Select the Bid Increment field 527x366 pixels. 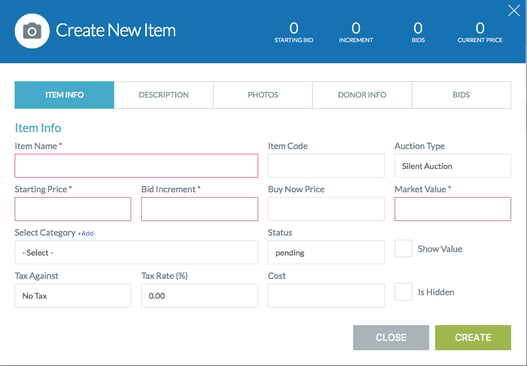coord(200,209)
